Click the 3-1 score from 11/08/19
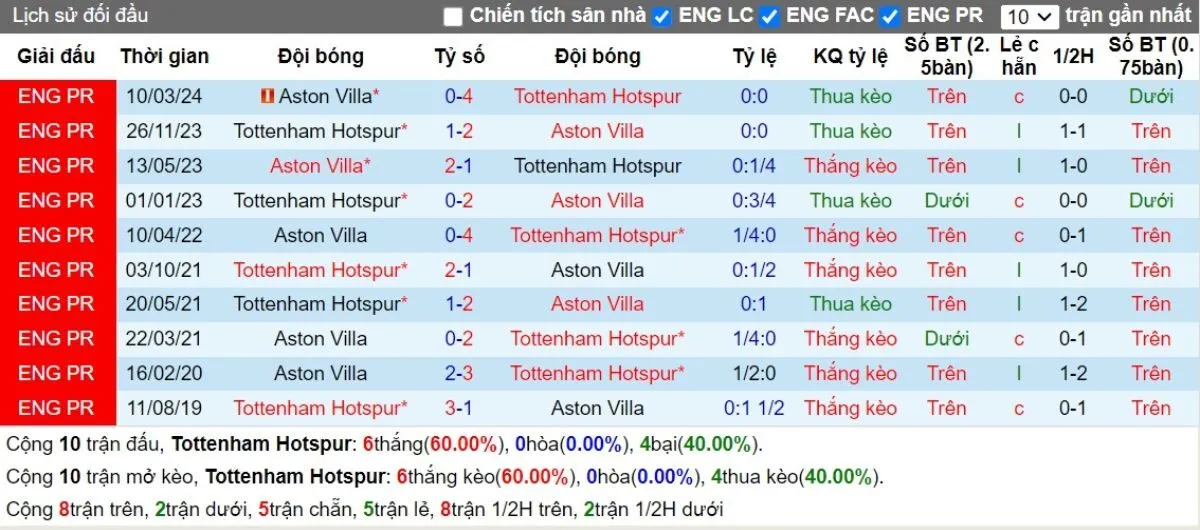Image resolution: width=1200 pixels, height=530 pixels. coord(459,408)
